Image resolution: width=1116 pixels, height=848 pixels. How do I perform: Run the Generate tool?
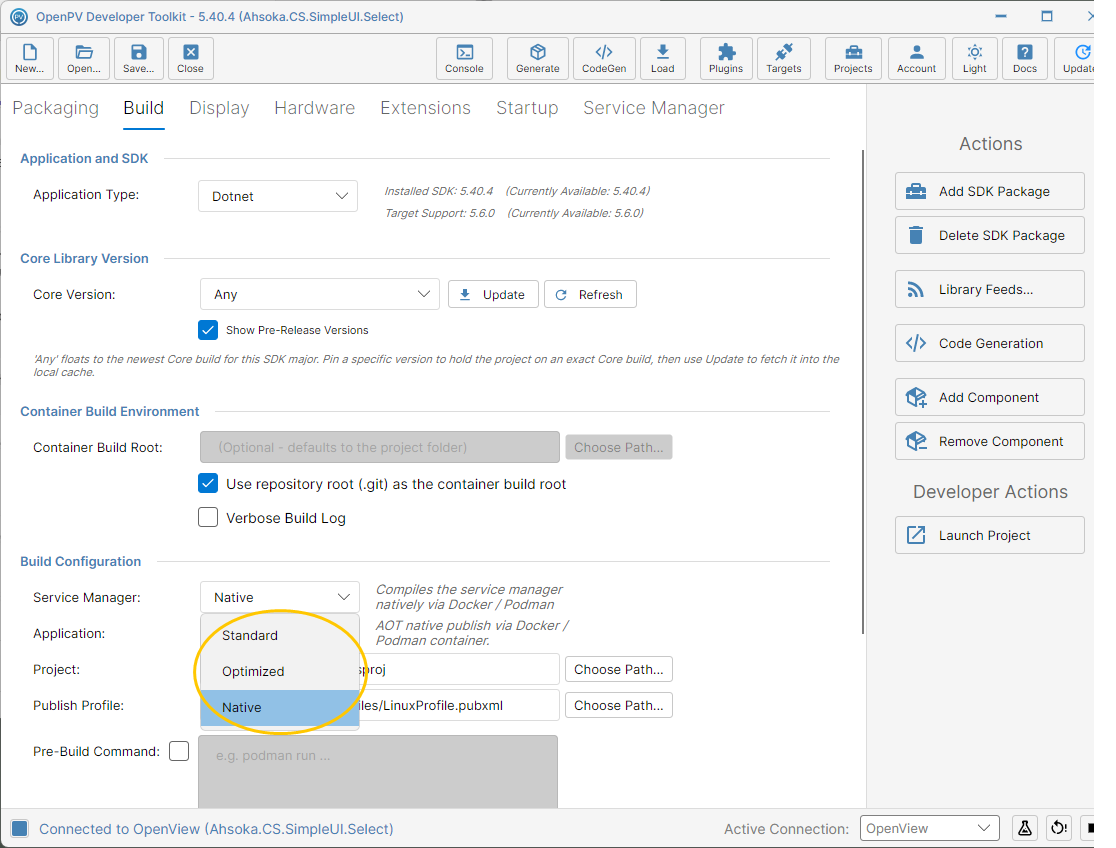pyautogui.click(x=538, y=58)
